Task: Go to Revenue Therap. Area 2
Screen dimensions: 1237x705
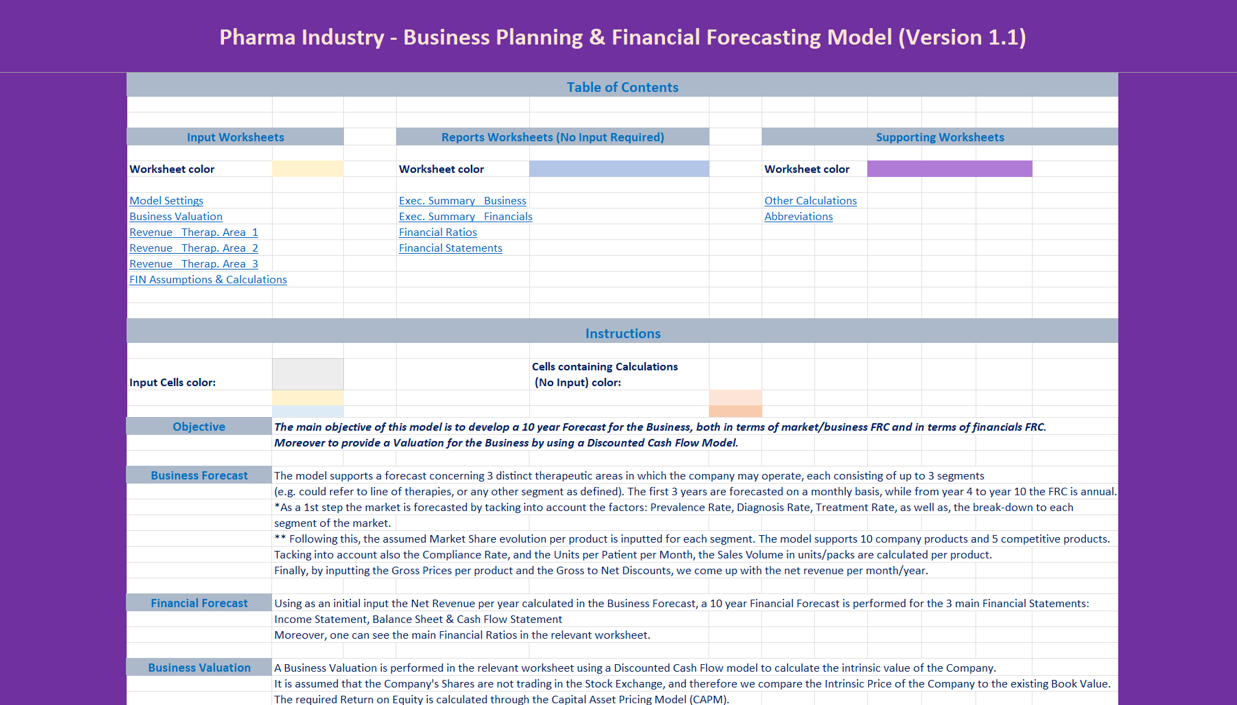Action: click(193, 248)
